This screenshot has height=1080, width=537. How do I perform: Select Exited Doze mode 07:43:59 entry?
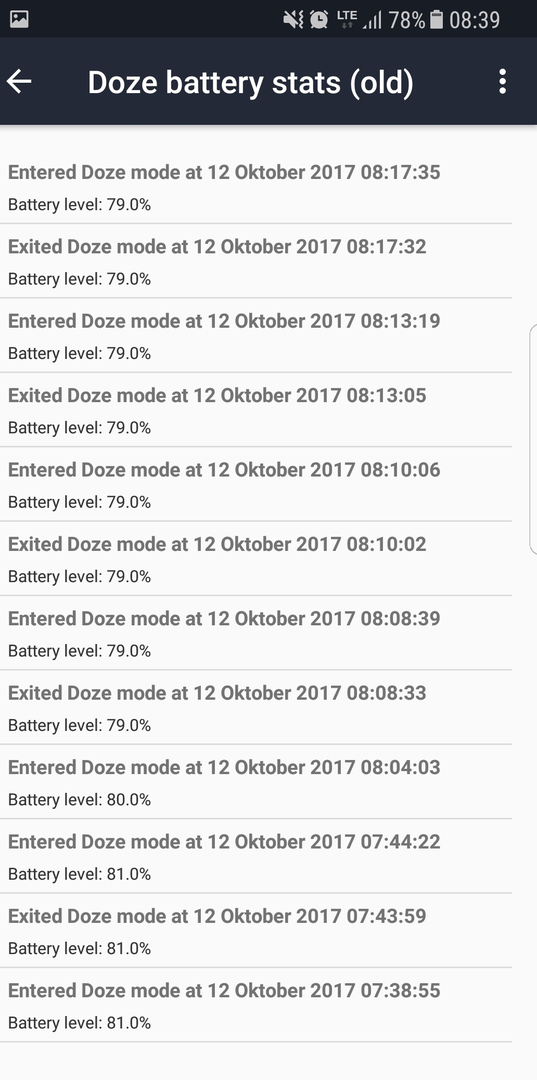coord(255,931)
